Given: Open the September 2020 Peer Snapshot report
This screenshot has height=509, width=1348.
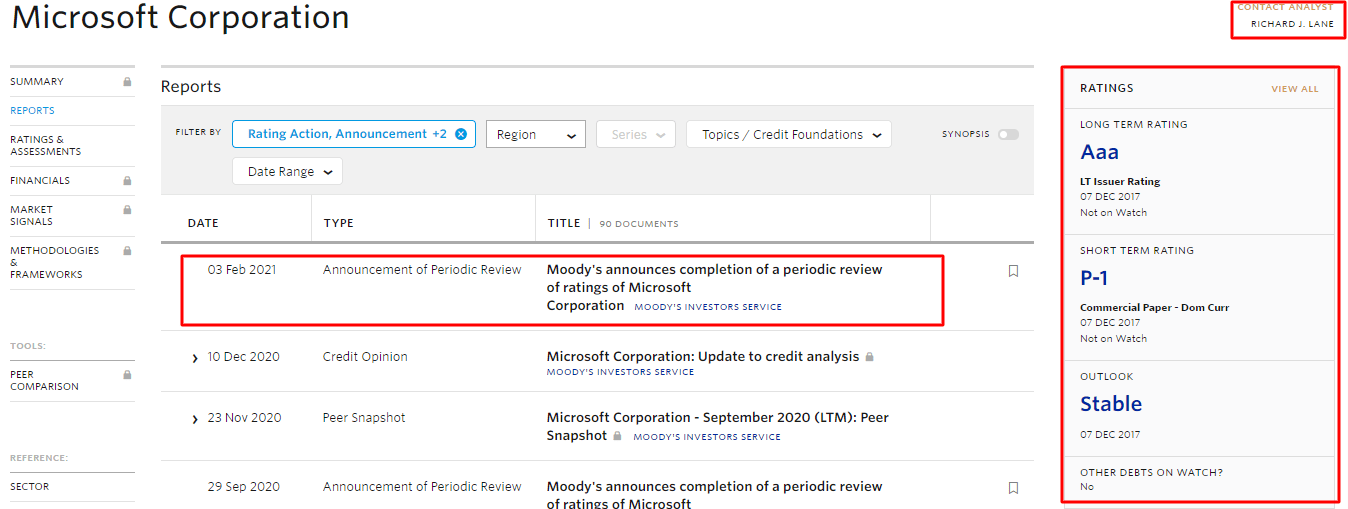Looking at the screenshot, I should 718,426.
